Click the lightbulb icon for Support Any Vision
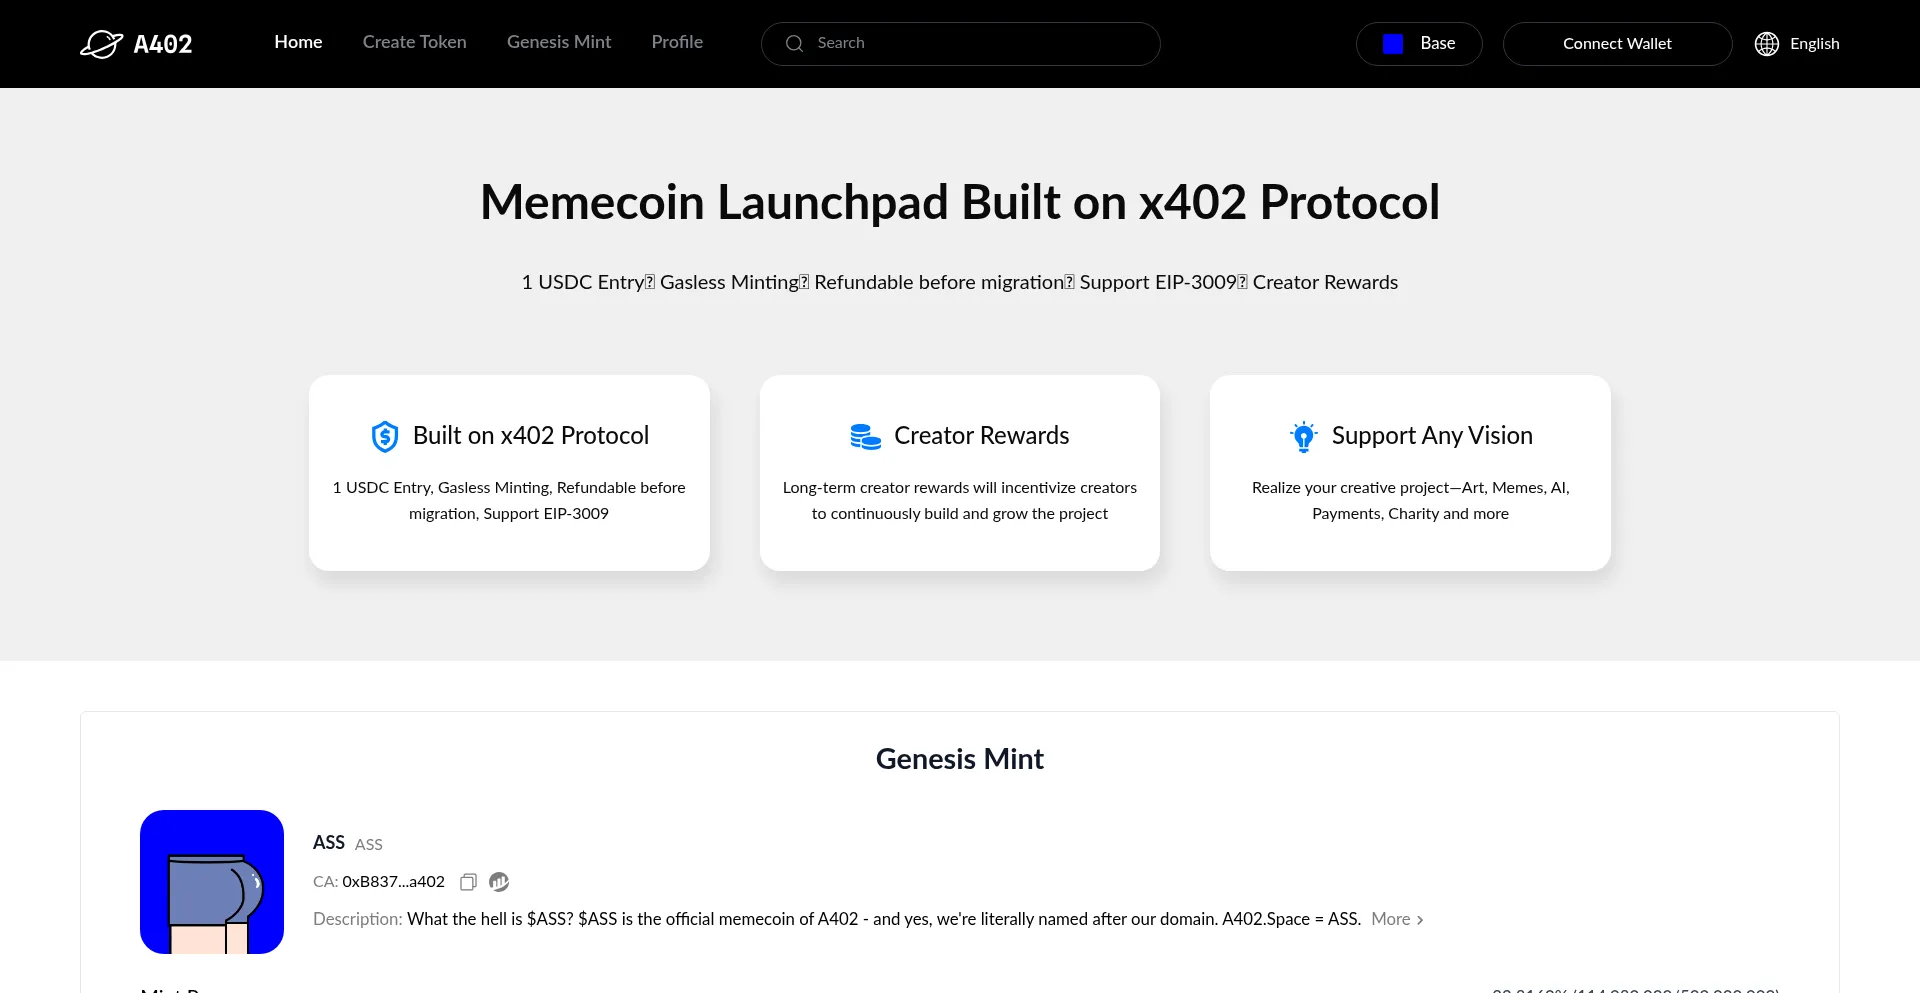1920x993 pixels. [x=1303, y=436]
